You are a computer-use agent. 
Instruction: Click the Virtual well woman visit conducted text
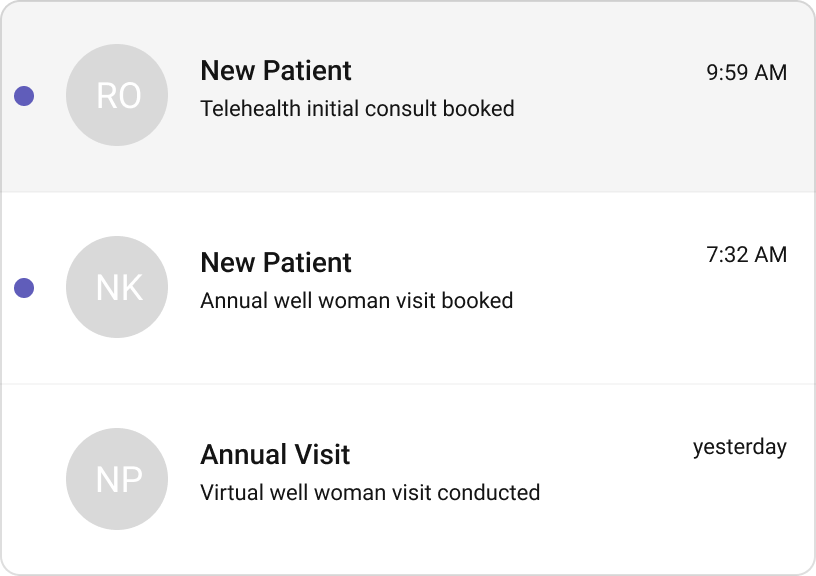point(369,492)
